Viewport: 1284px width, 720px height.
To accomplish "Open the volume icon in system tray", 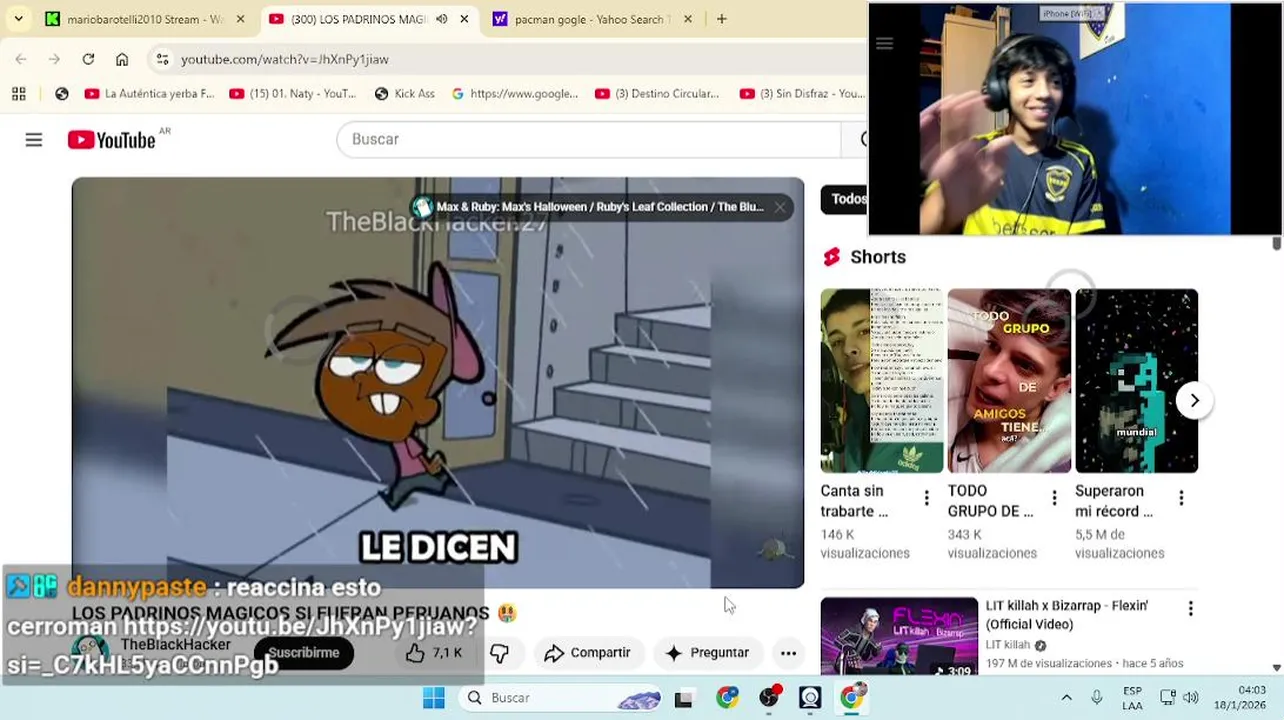I will [x=1190, y=698].
